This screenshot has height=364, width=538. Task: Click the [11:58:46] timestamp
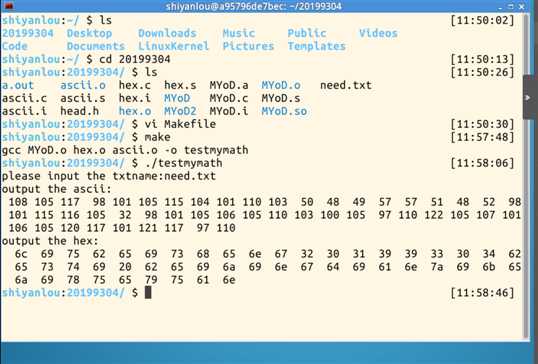coord(482,293)
